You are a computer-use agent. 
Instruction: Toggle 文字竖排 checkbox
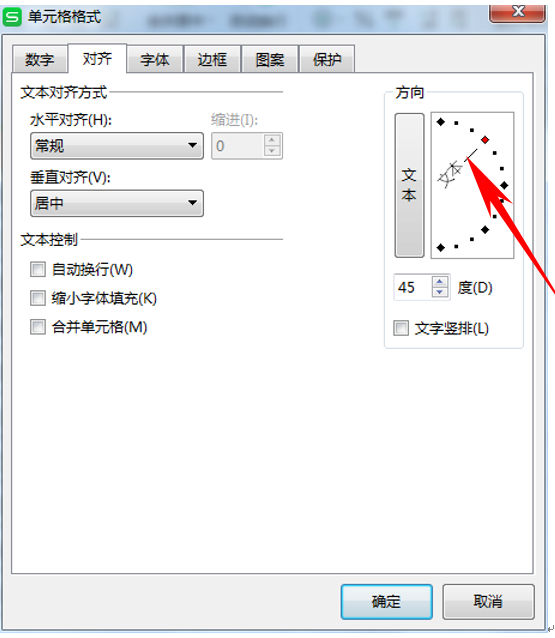401,328
